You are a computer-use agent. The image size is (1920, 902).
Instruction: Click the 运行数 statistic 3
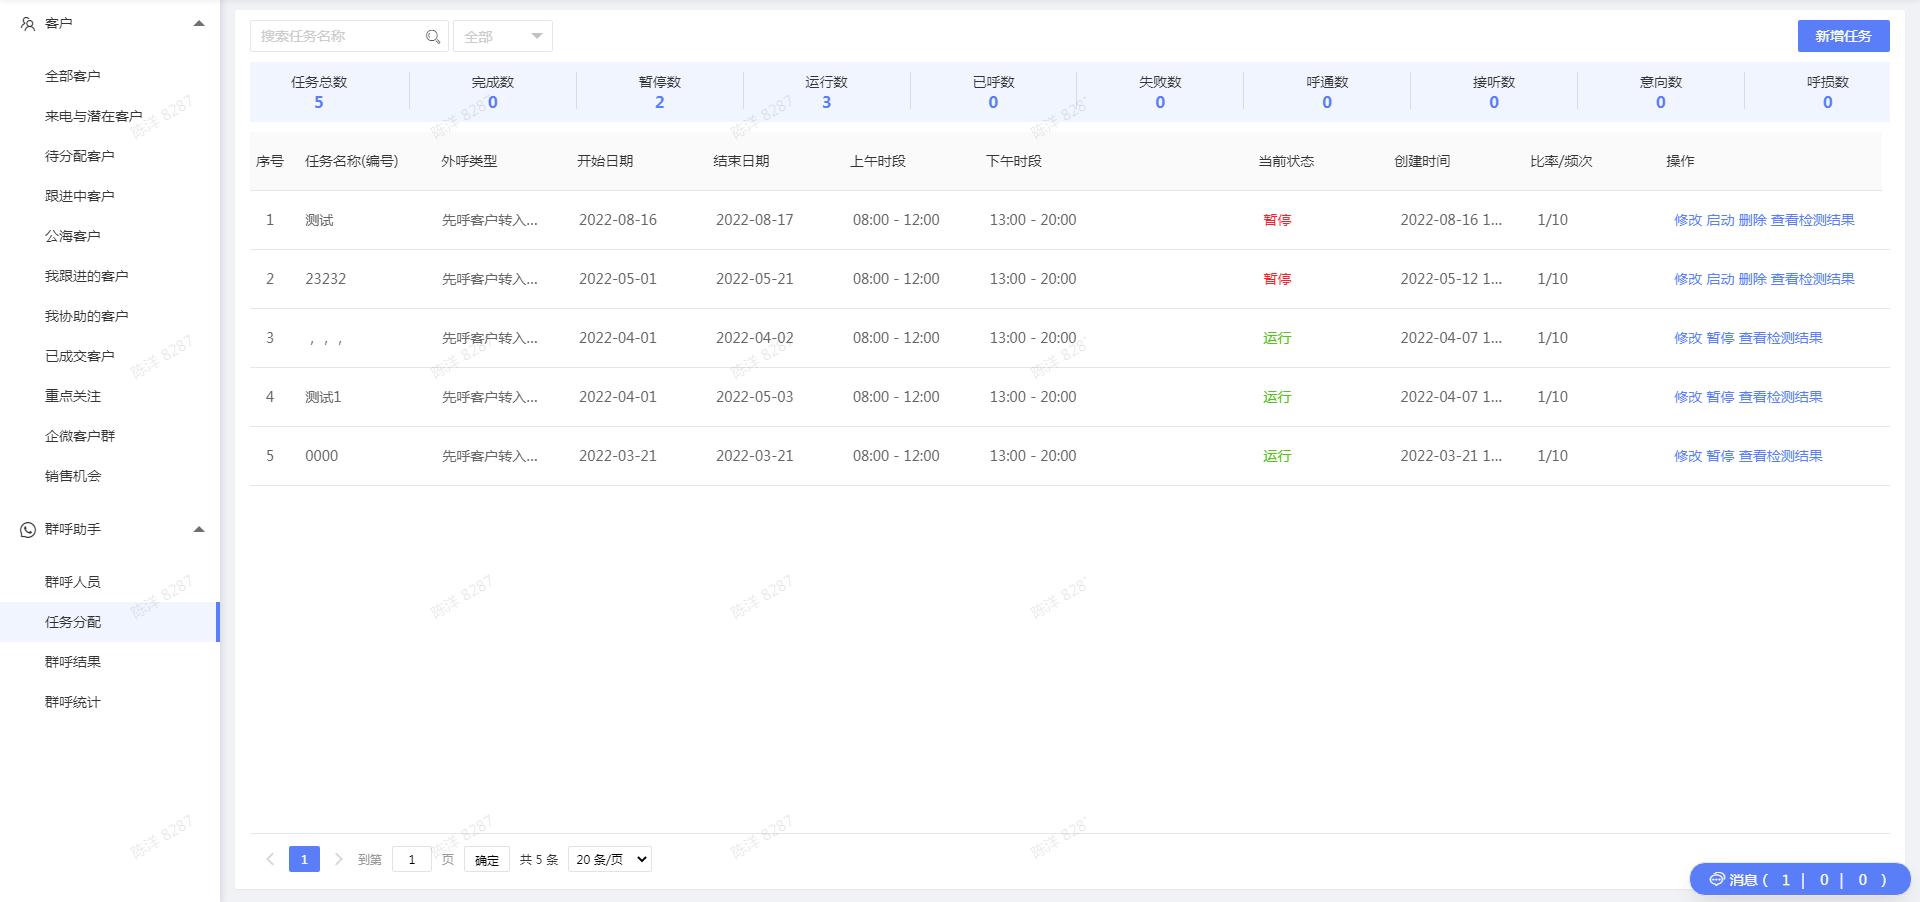coord(826,102)
